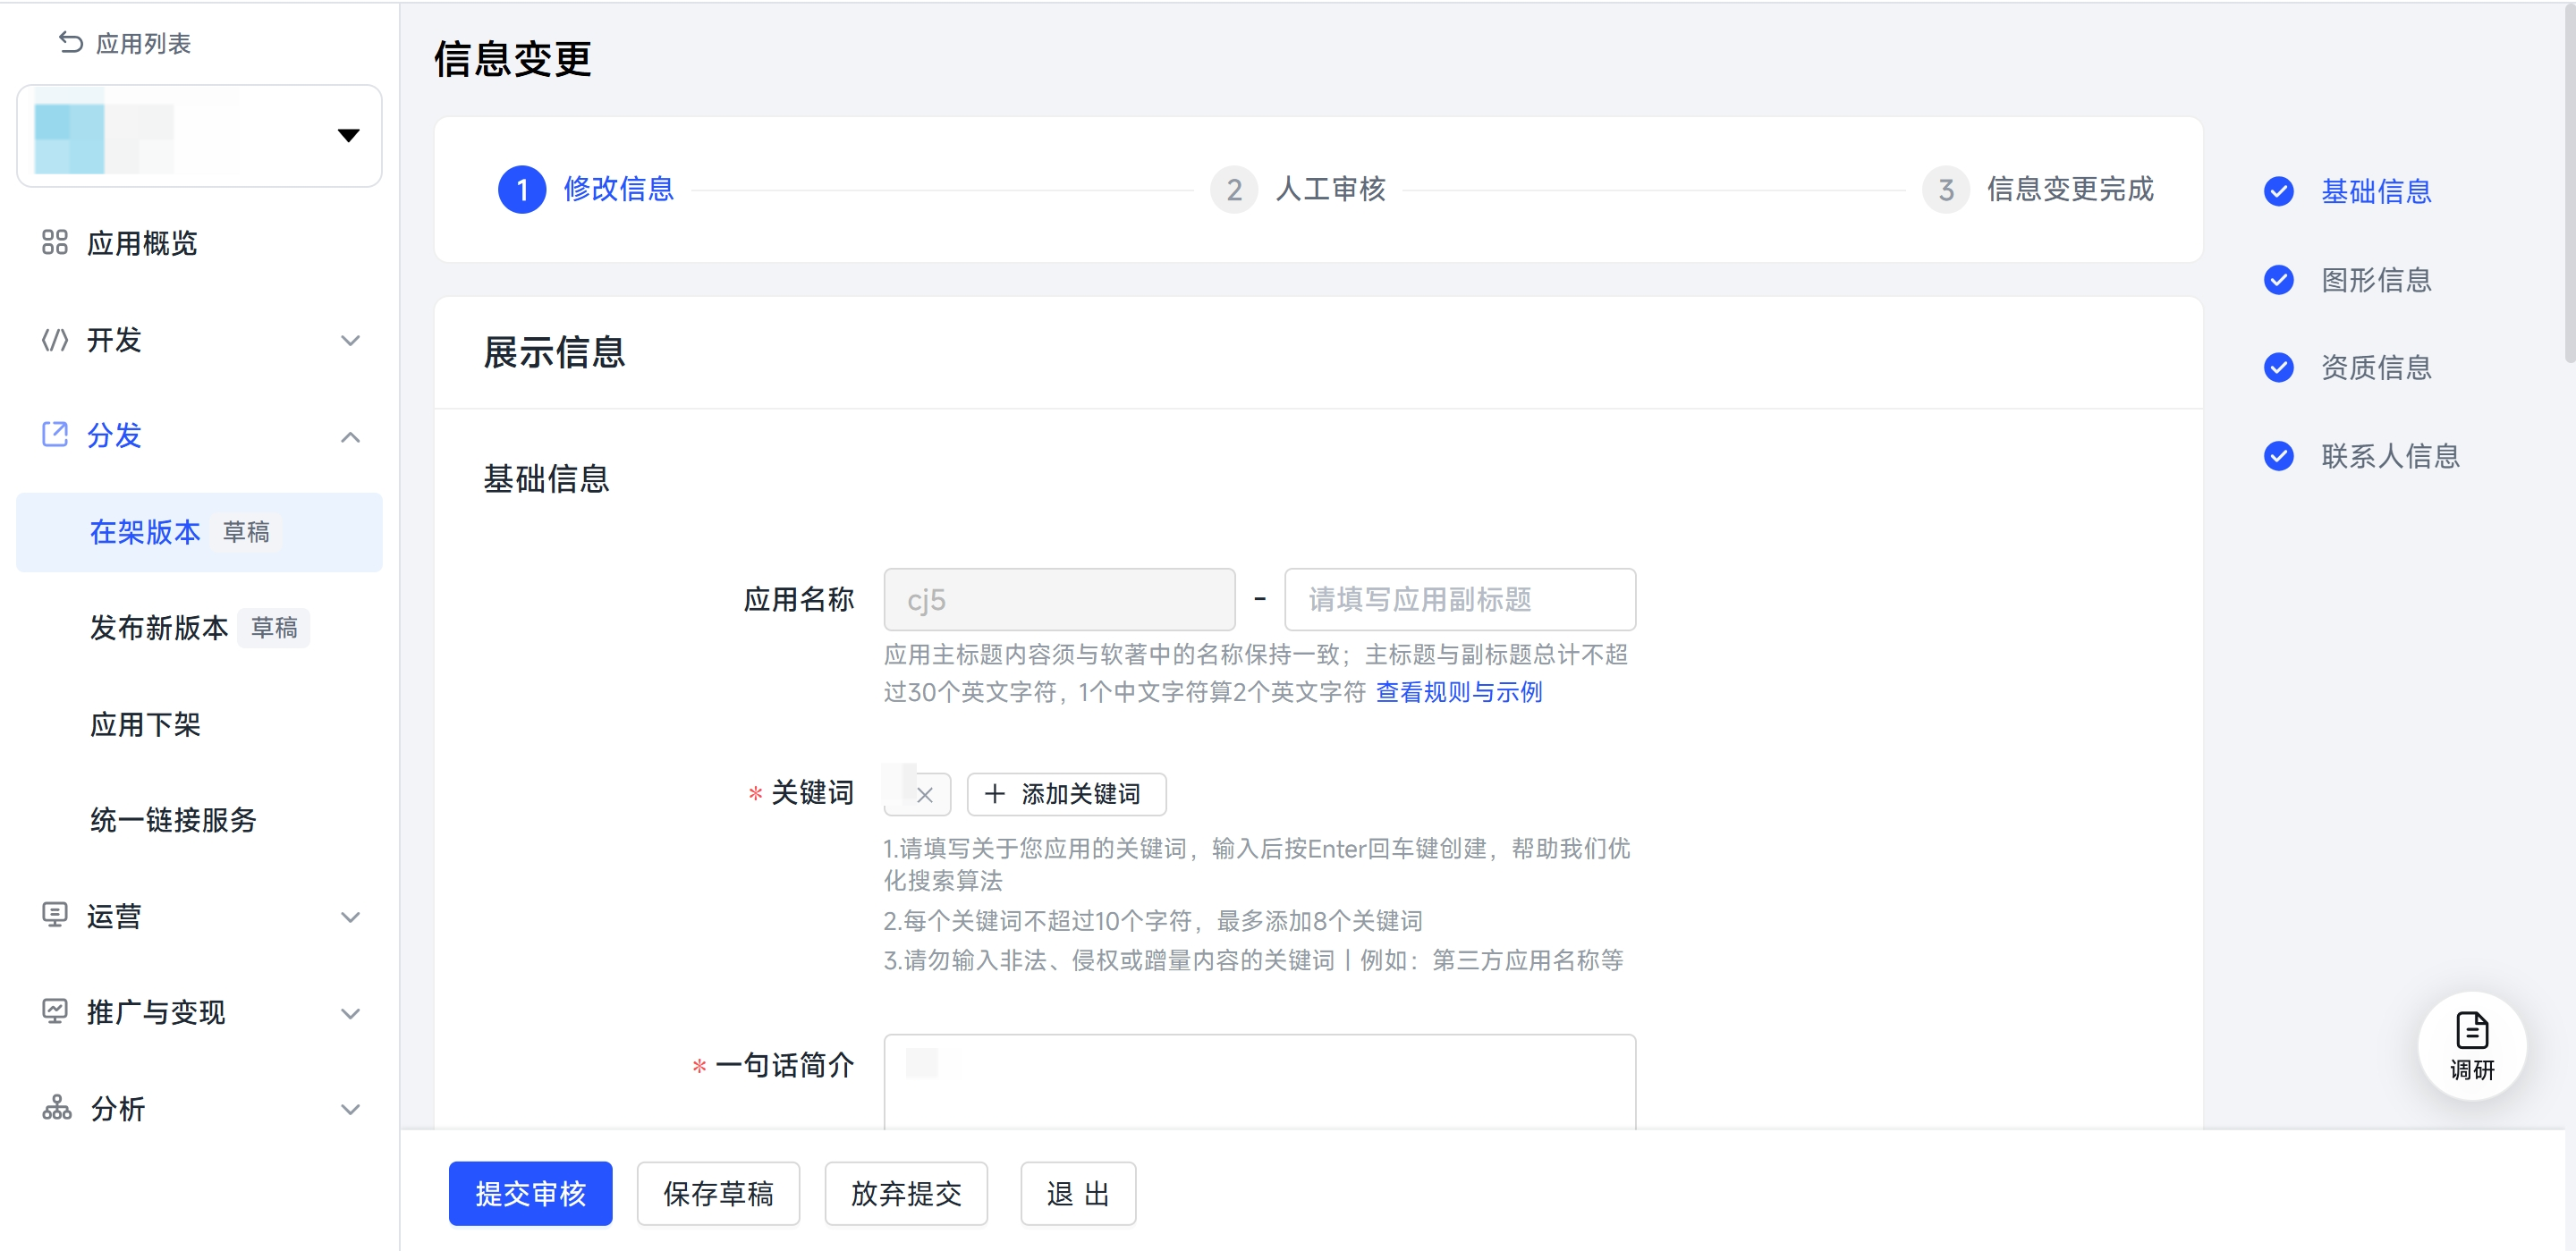Screen dimensions: 2576x1251
Task: Click the 推广与变现 chart icon
Action: pos(54,1011)
